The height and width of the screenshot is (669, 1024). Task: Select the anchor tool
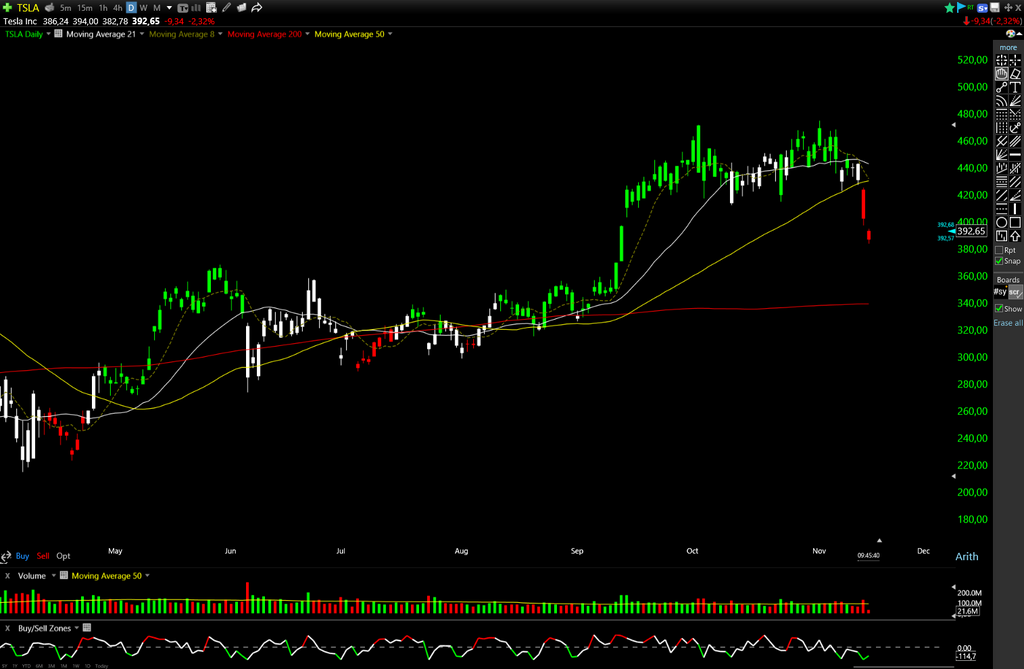[1015, 127]
